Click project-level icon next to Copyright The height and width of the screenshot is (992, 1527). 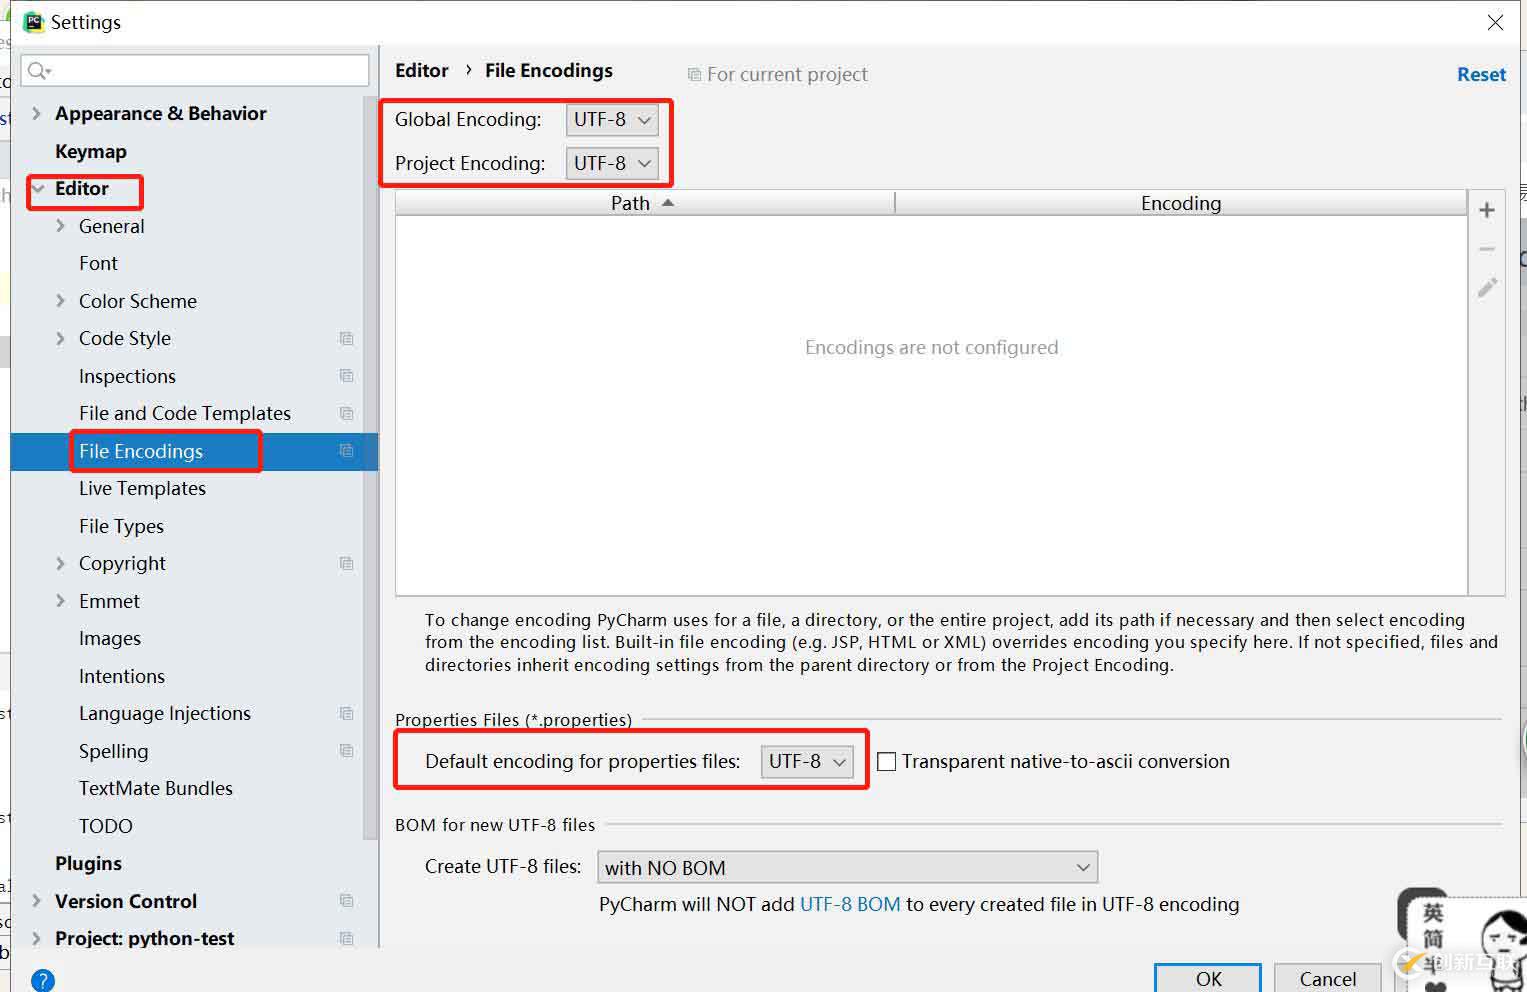click(x=346, y=563)
